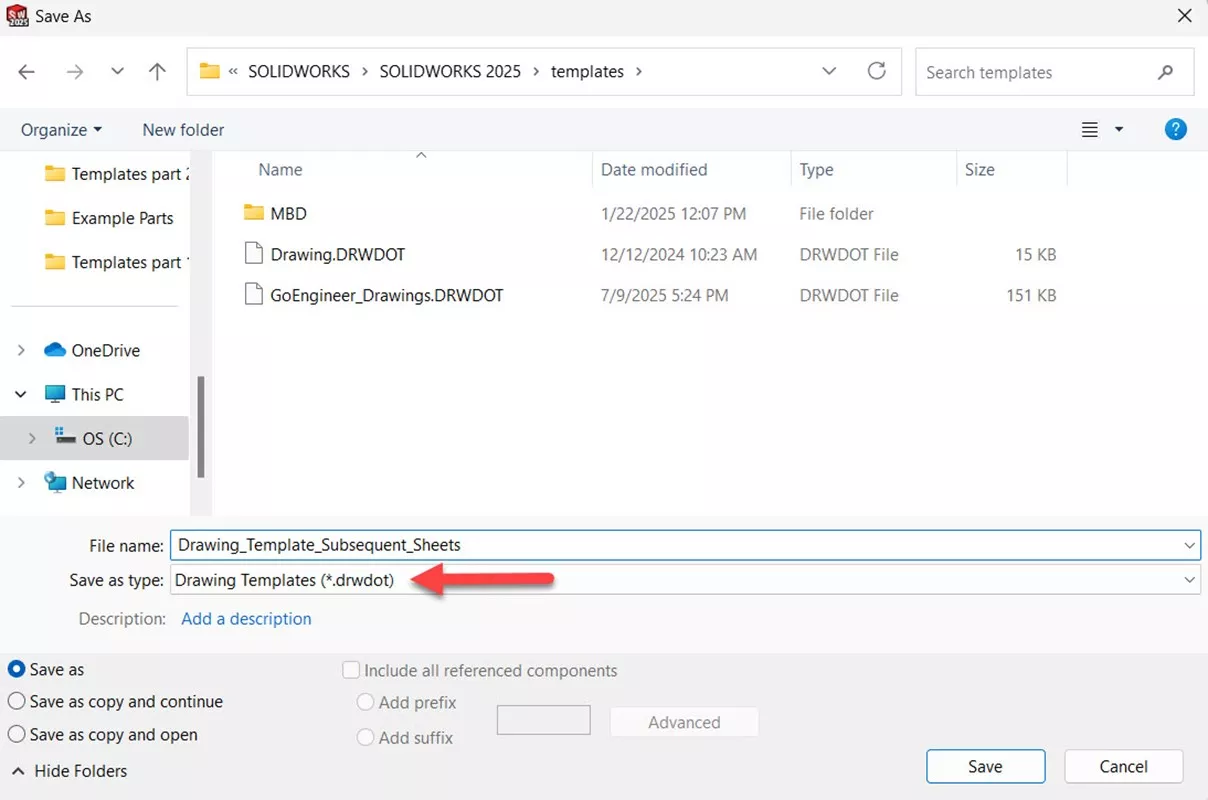Open the Organize menu
The height and width of the screenshot is (800, 1208).
(x=61, y=130)
